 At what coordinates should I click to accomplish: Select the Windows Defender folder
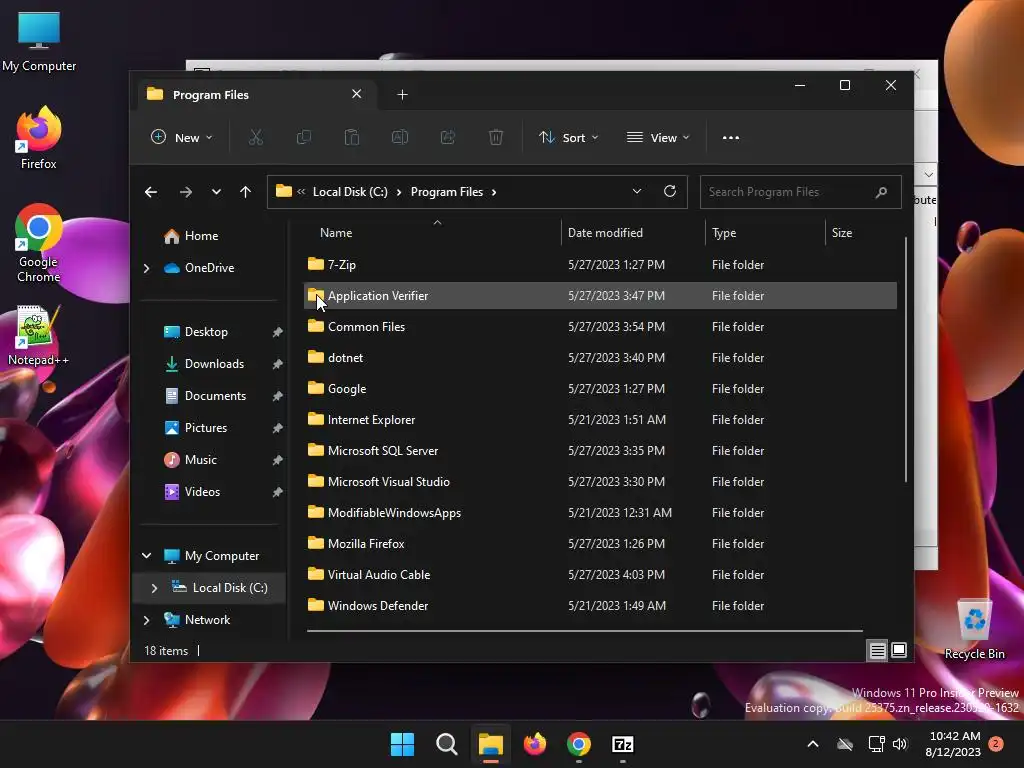coord(600,605)
